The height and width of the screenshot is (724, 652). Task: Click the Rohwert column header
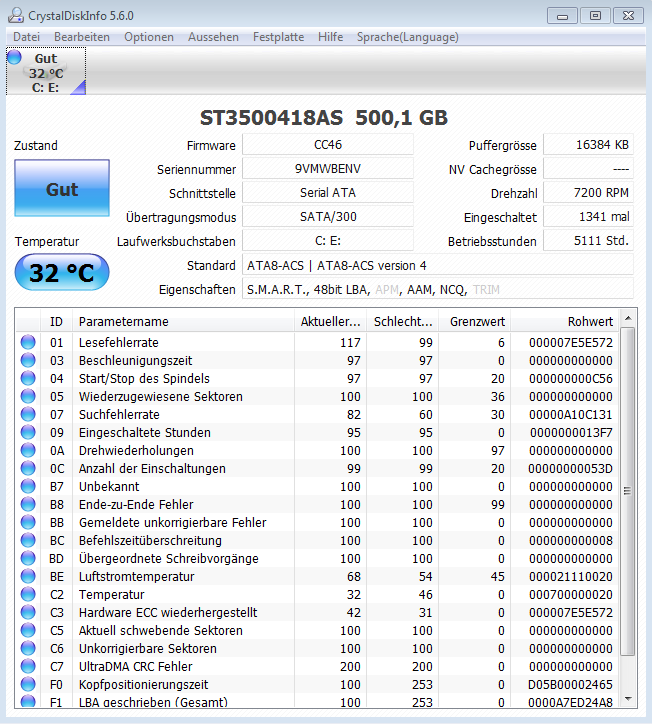(564, 322)
